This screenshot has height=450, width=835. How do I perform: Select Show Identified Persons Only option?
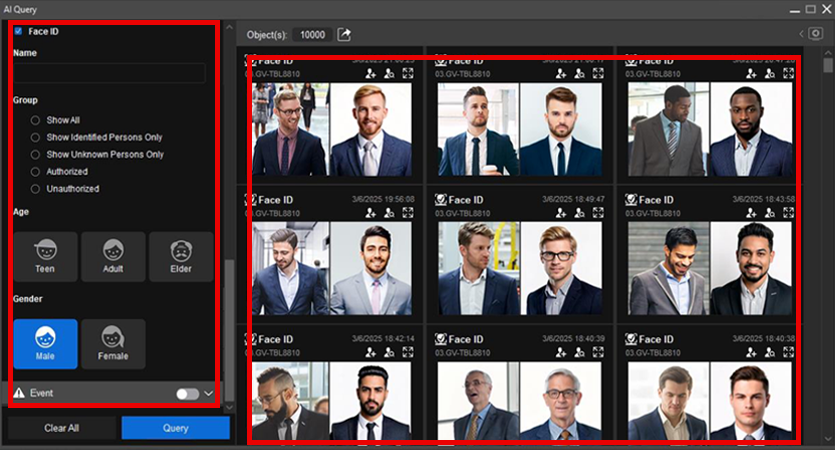click(36, 137)
